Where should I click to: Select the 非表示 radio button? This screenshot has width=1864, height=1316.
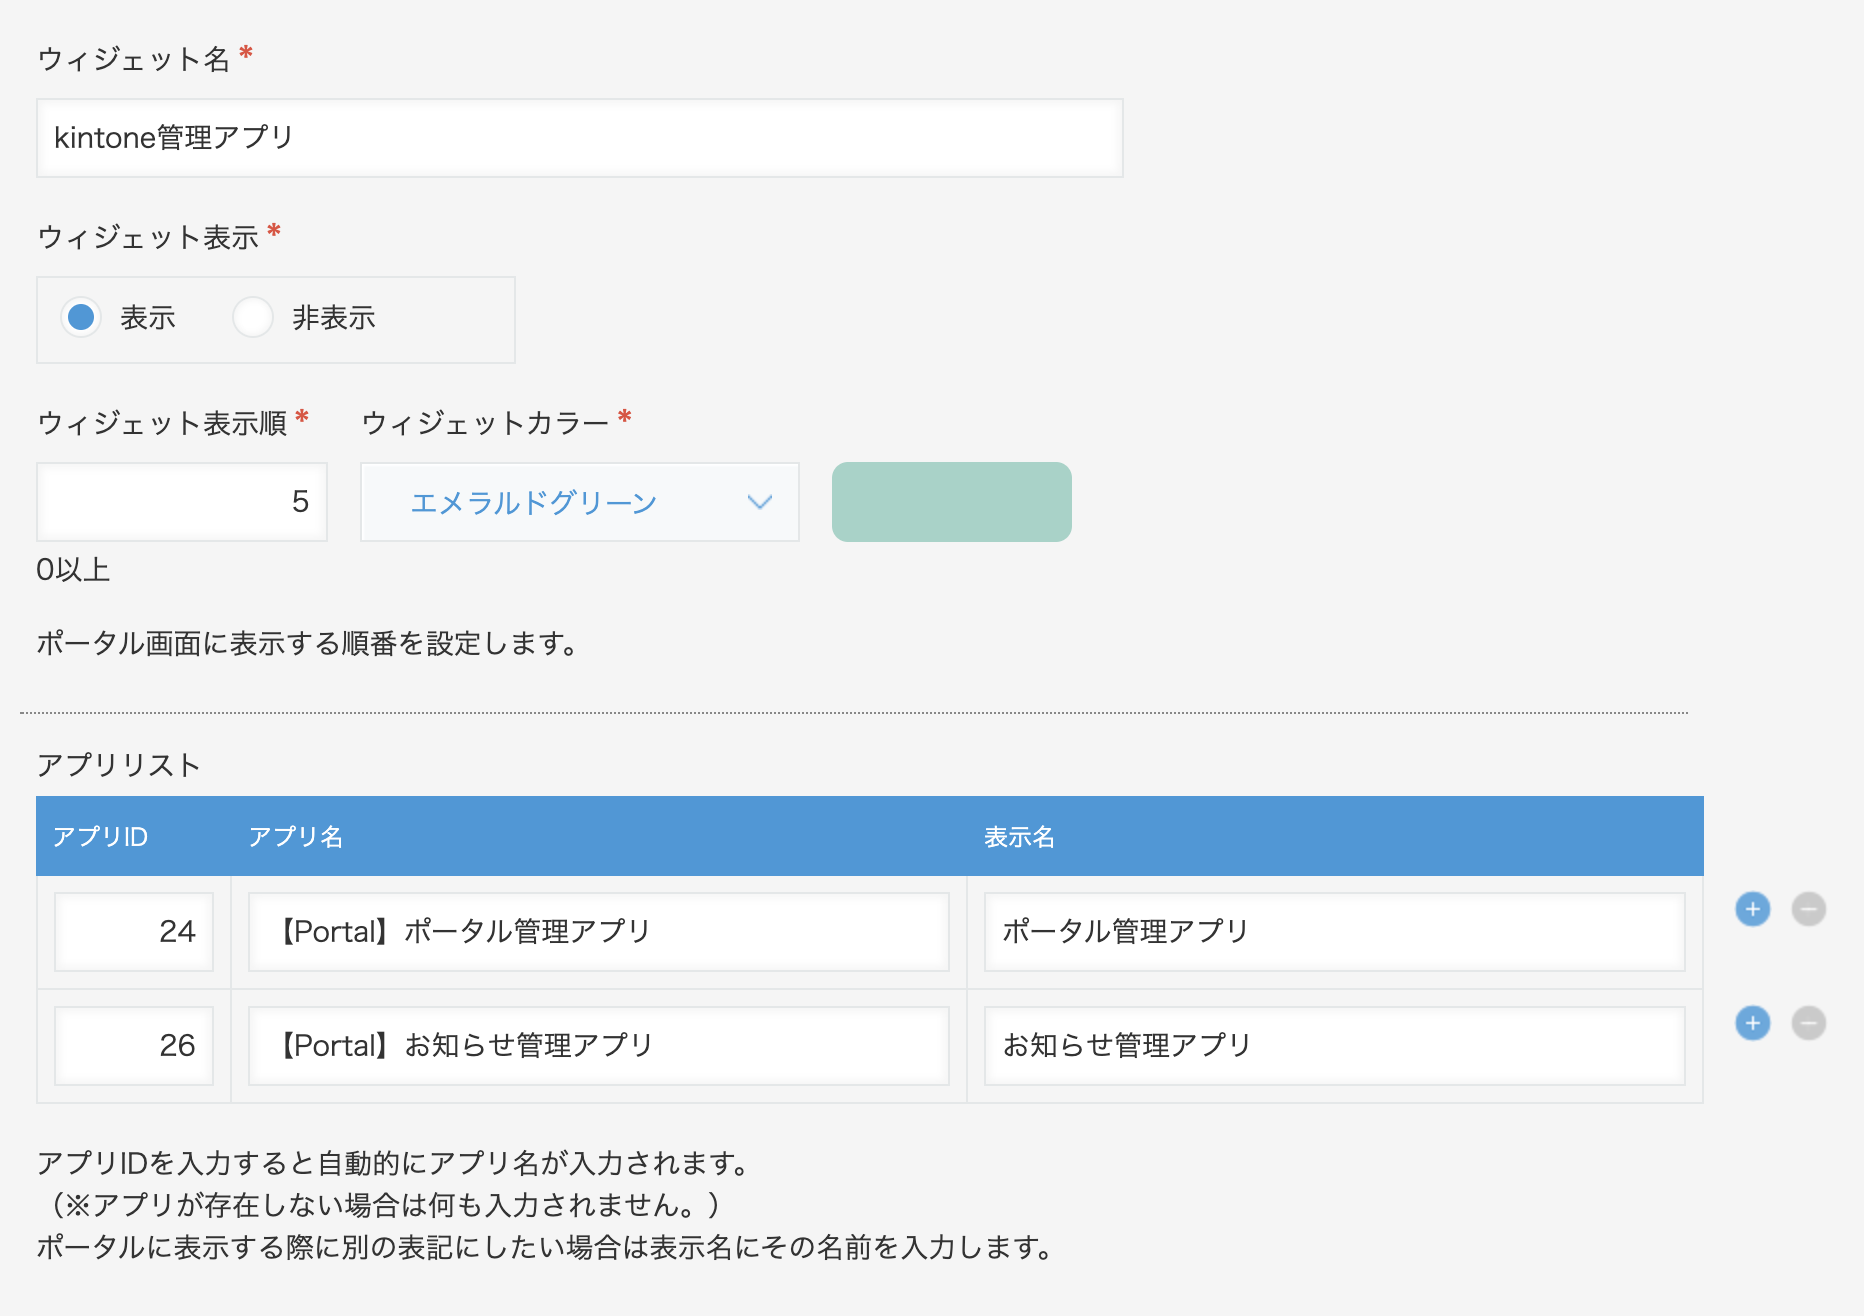253,318
